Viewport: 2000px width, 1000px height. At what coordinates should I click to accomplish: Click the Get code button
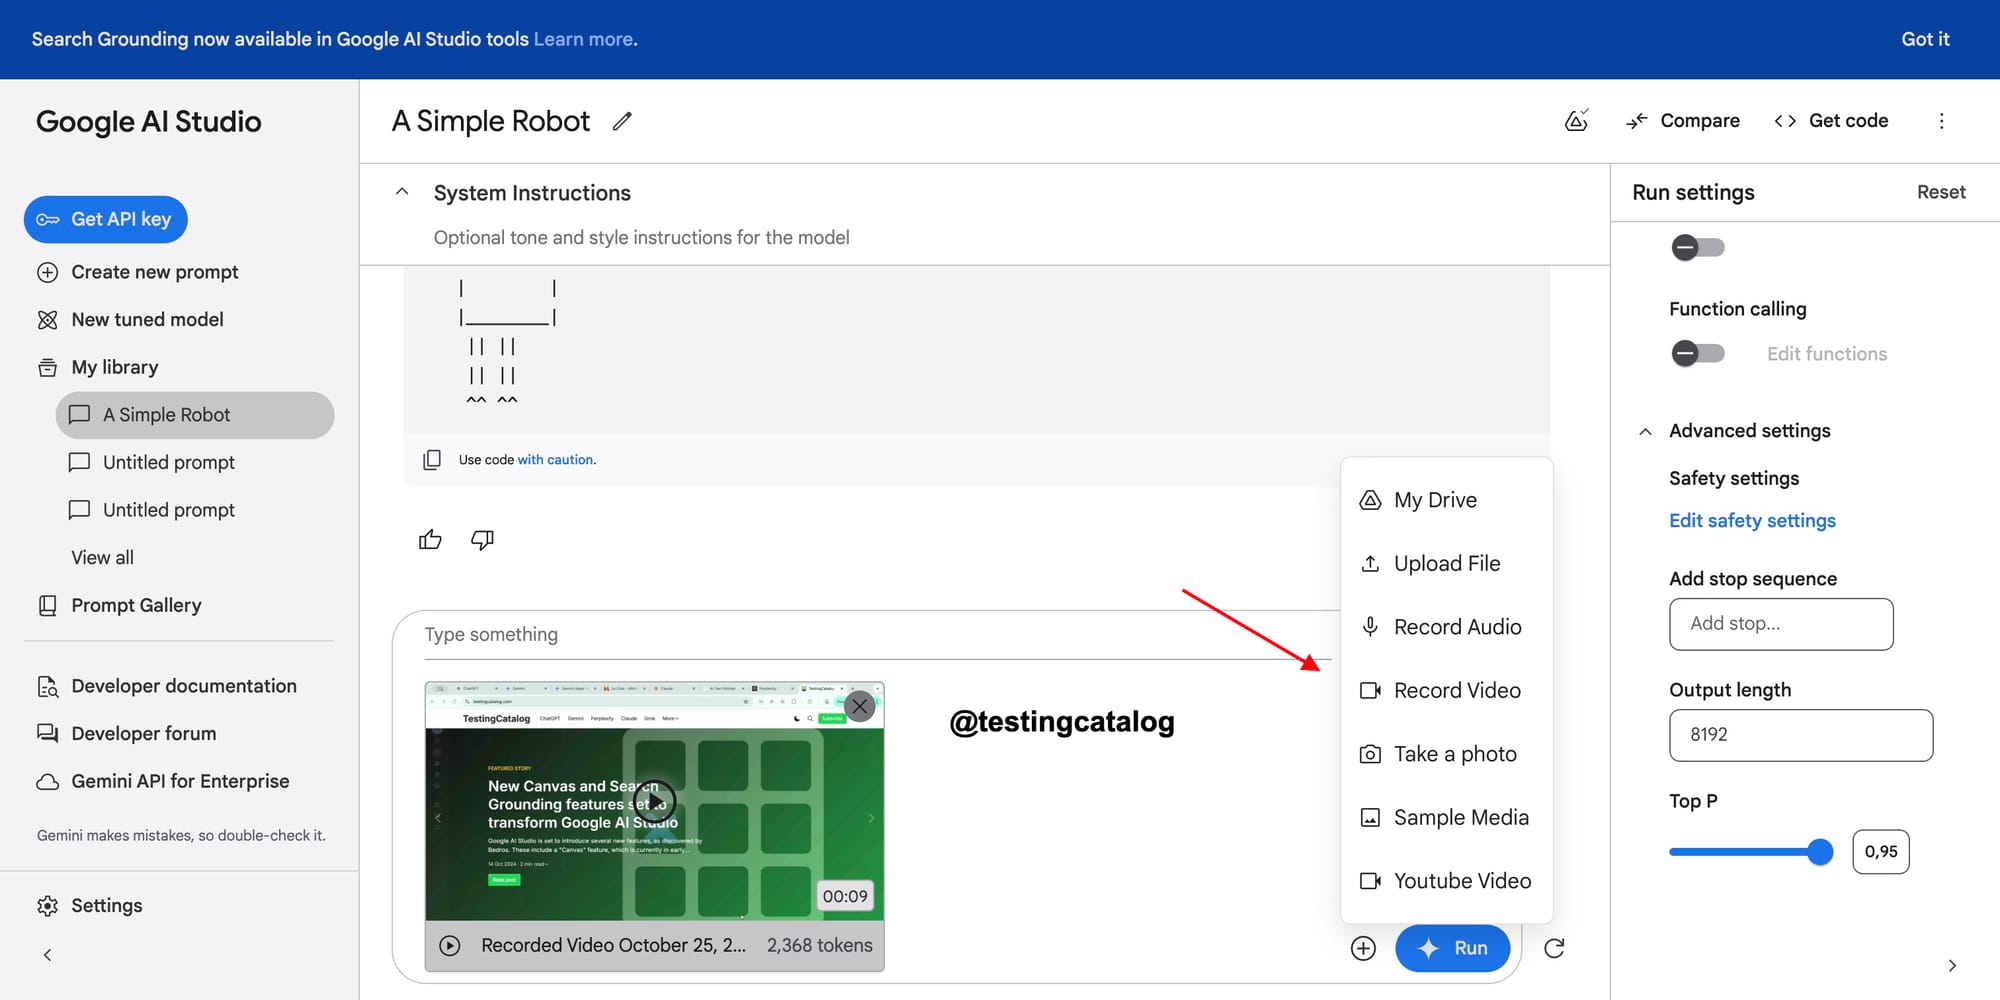pos(1832,121)
